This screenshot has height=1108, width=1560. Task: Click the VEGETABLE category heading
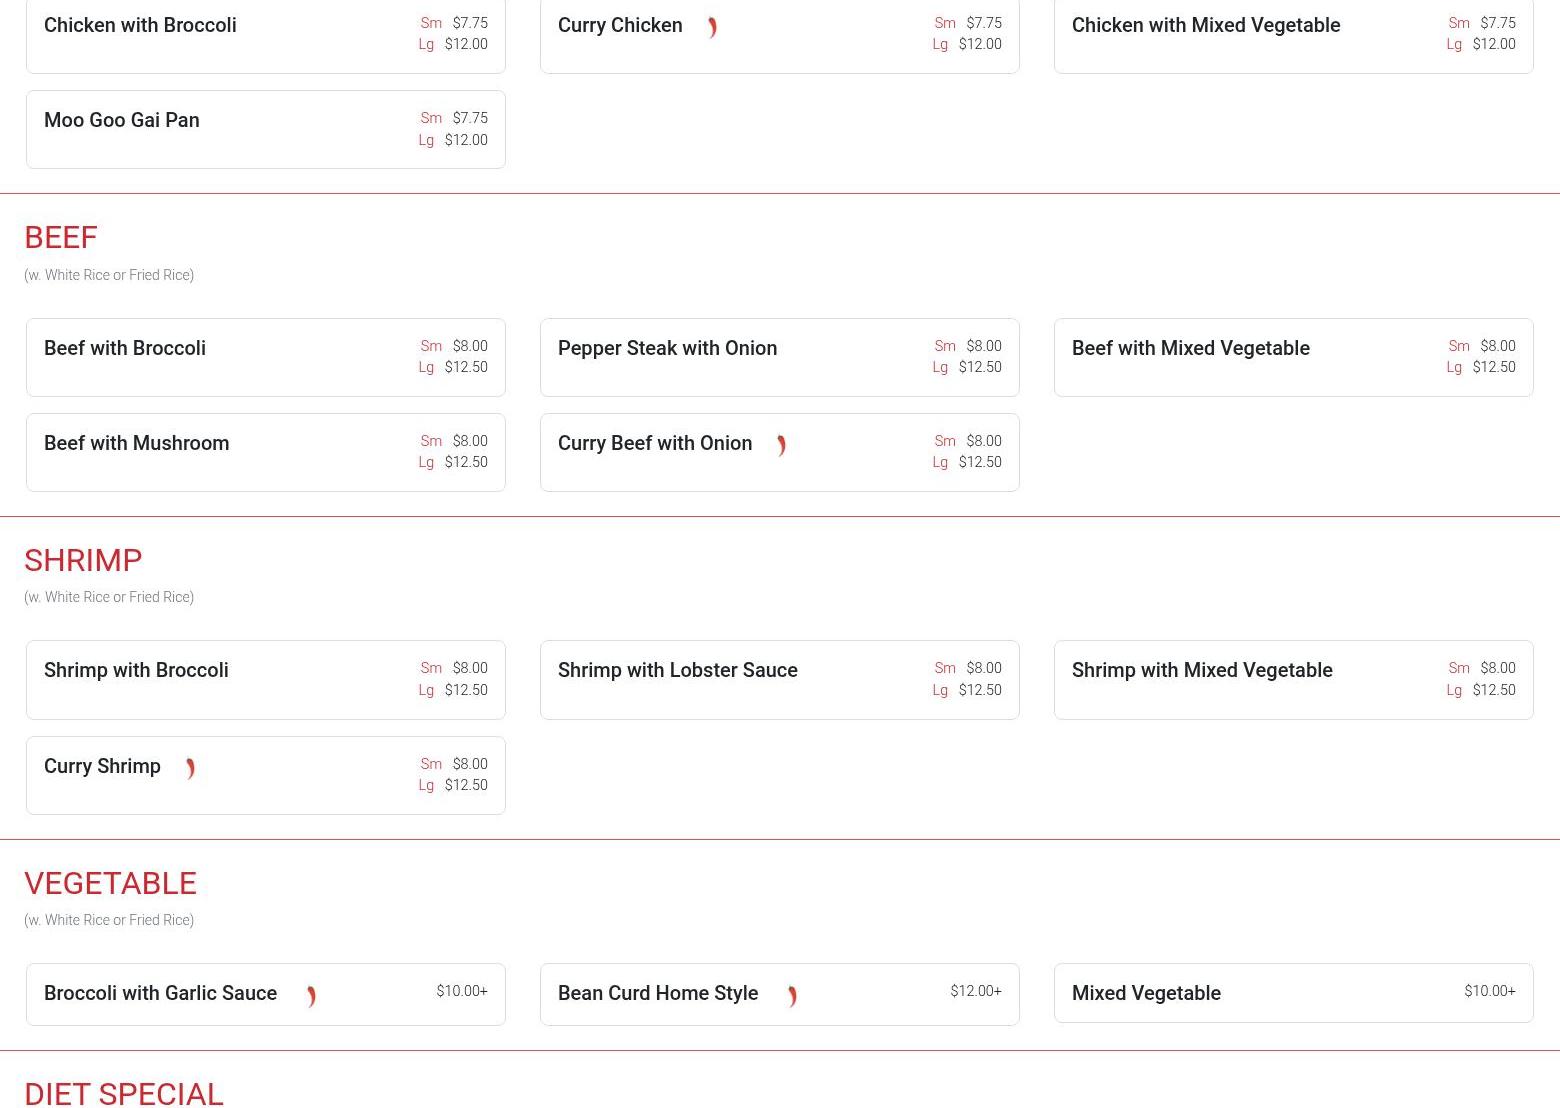click(x=110, y=883)
